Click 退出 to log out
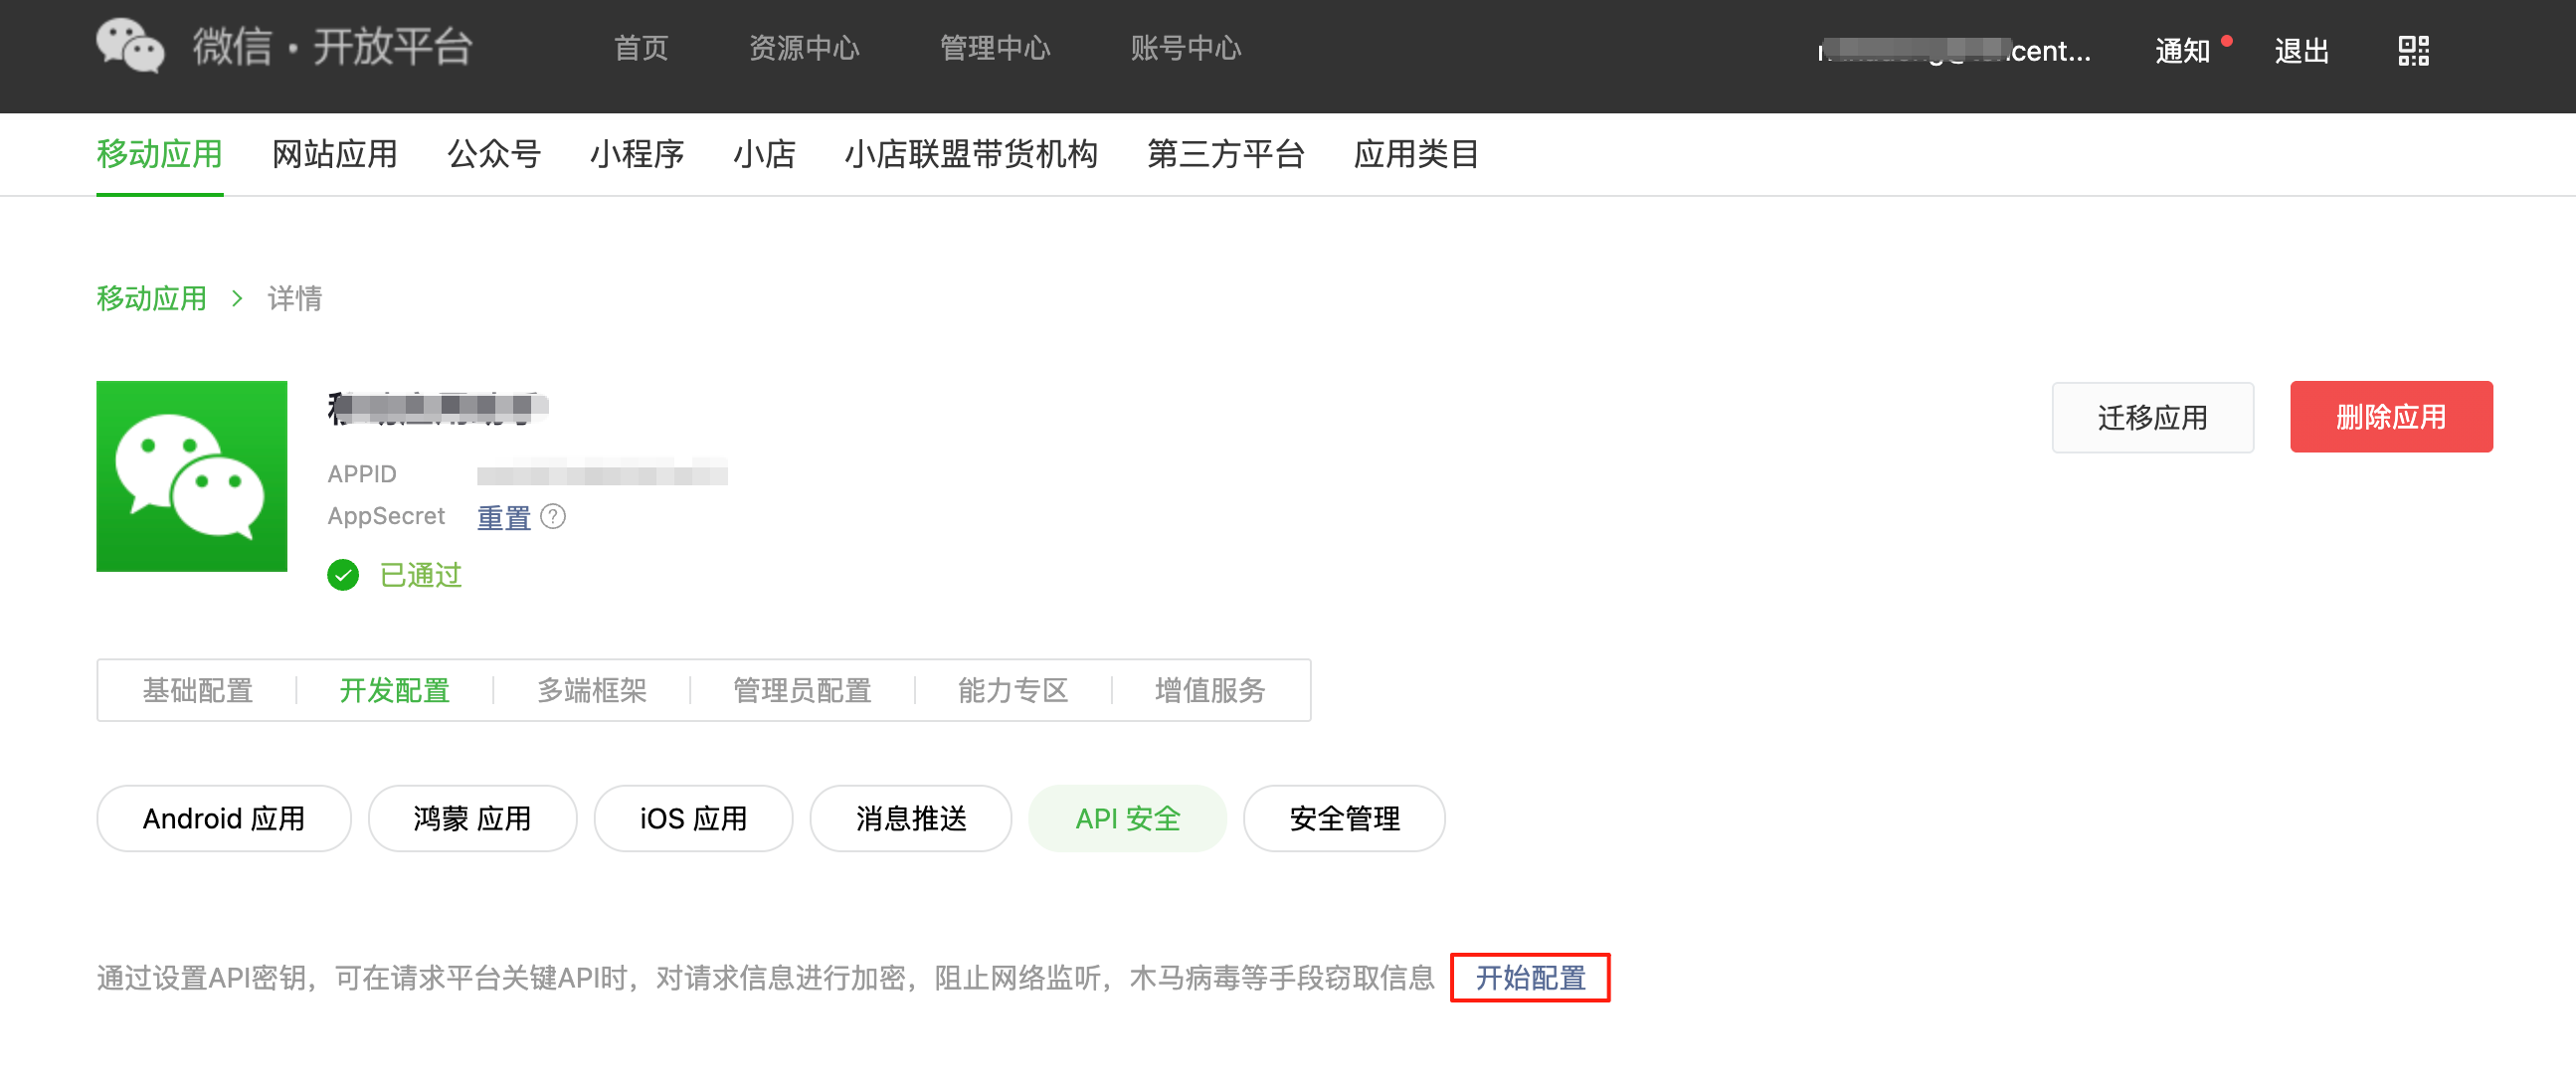The height and width of the screenshot is (1088, 2576). (x=2301, y=50)
